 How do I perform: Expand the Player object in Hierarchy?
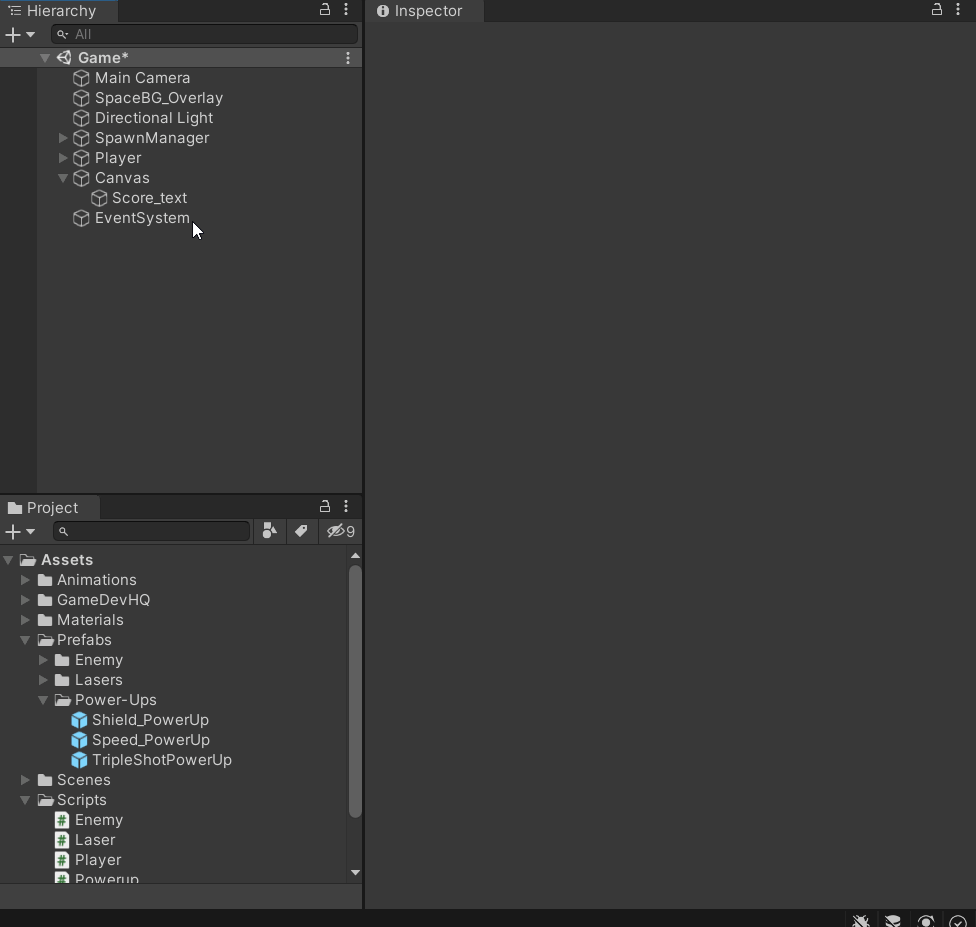pos(63,158)
